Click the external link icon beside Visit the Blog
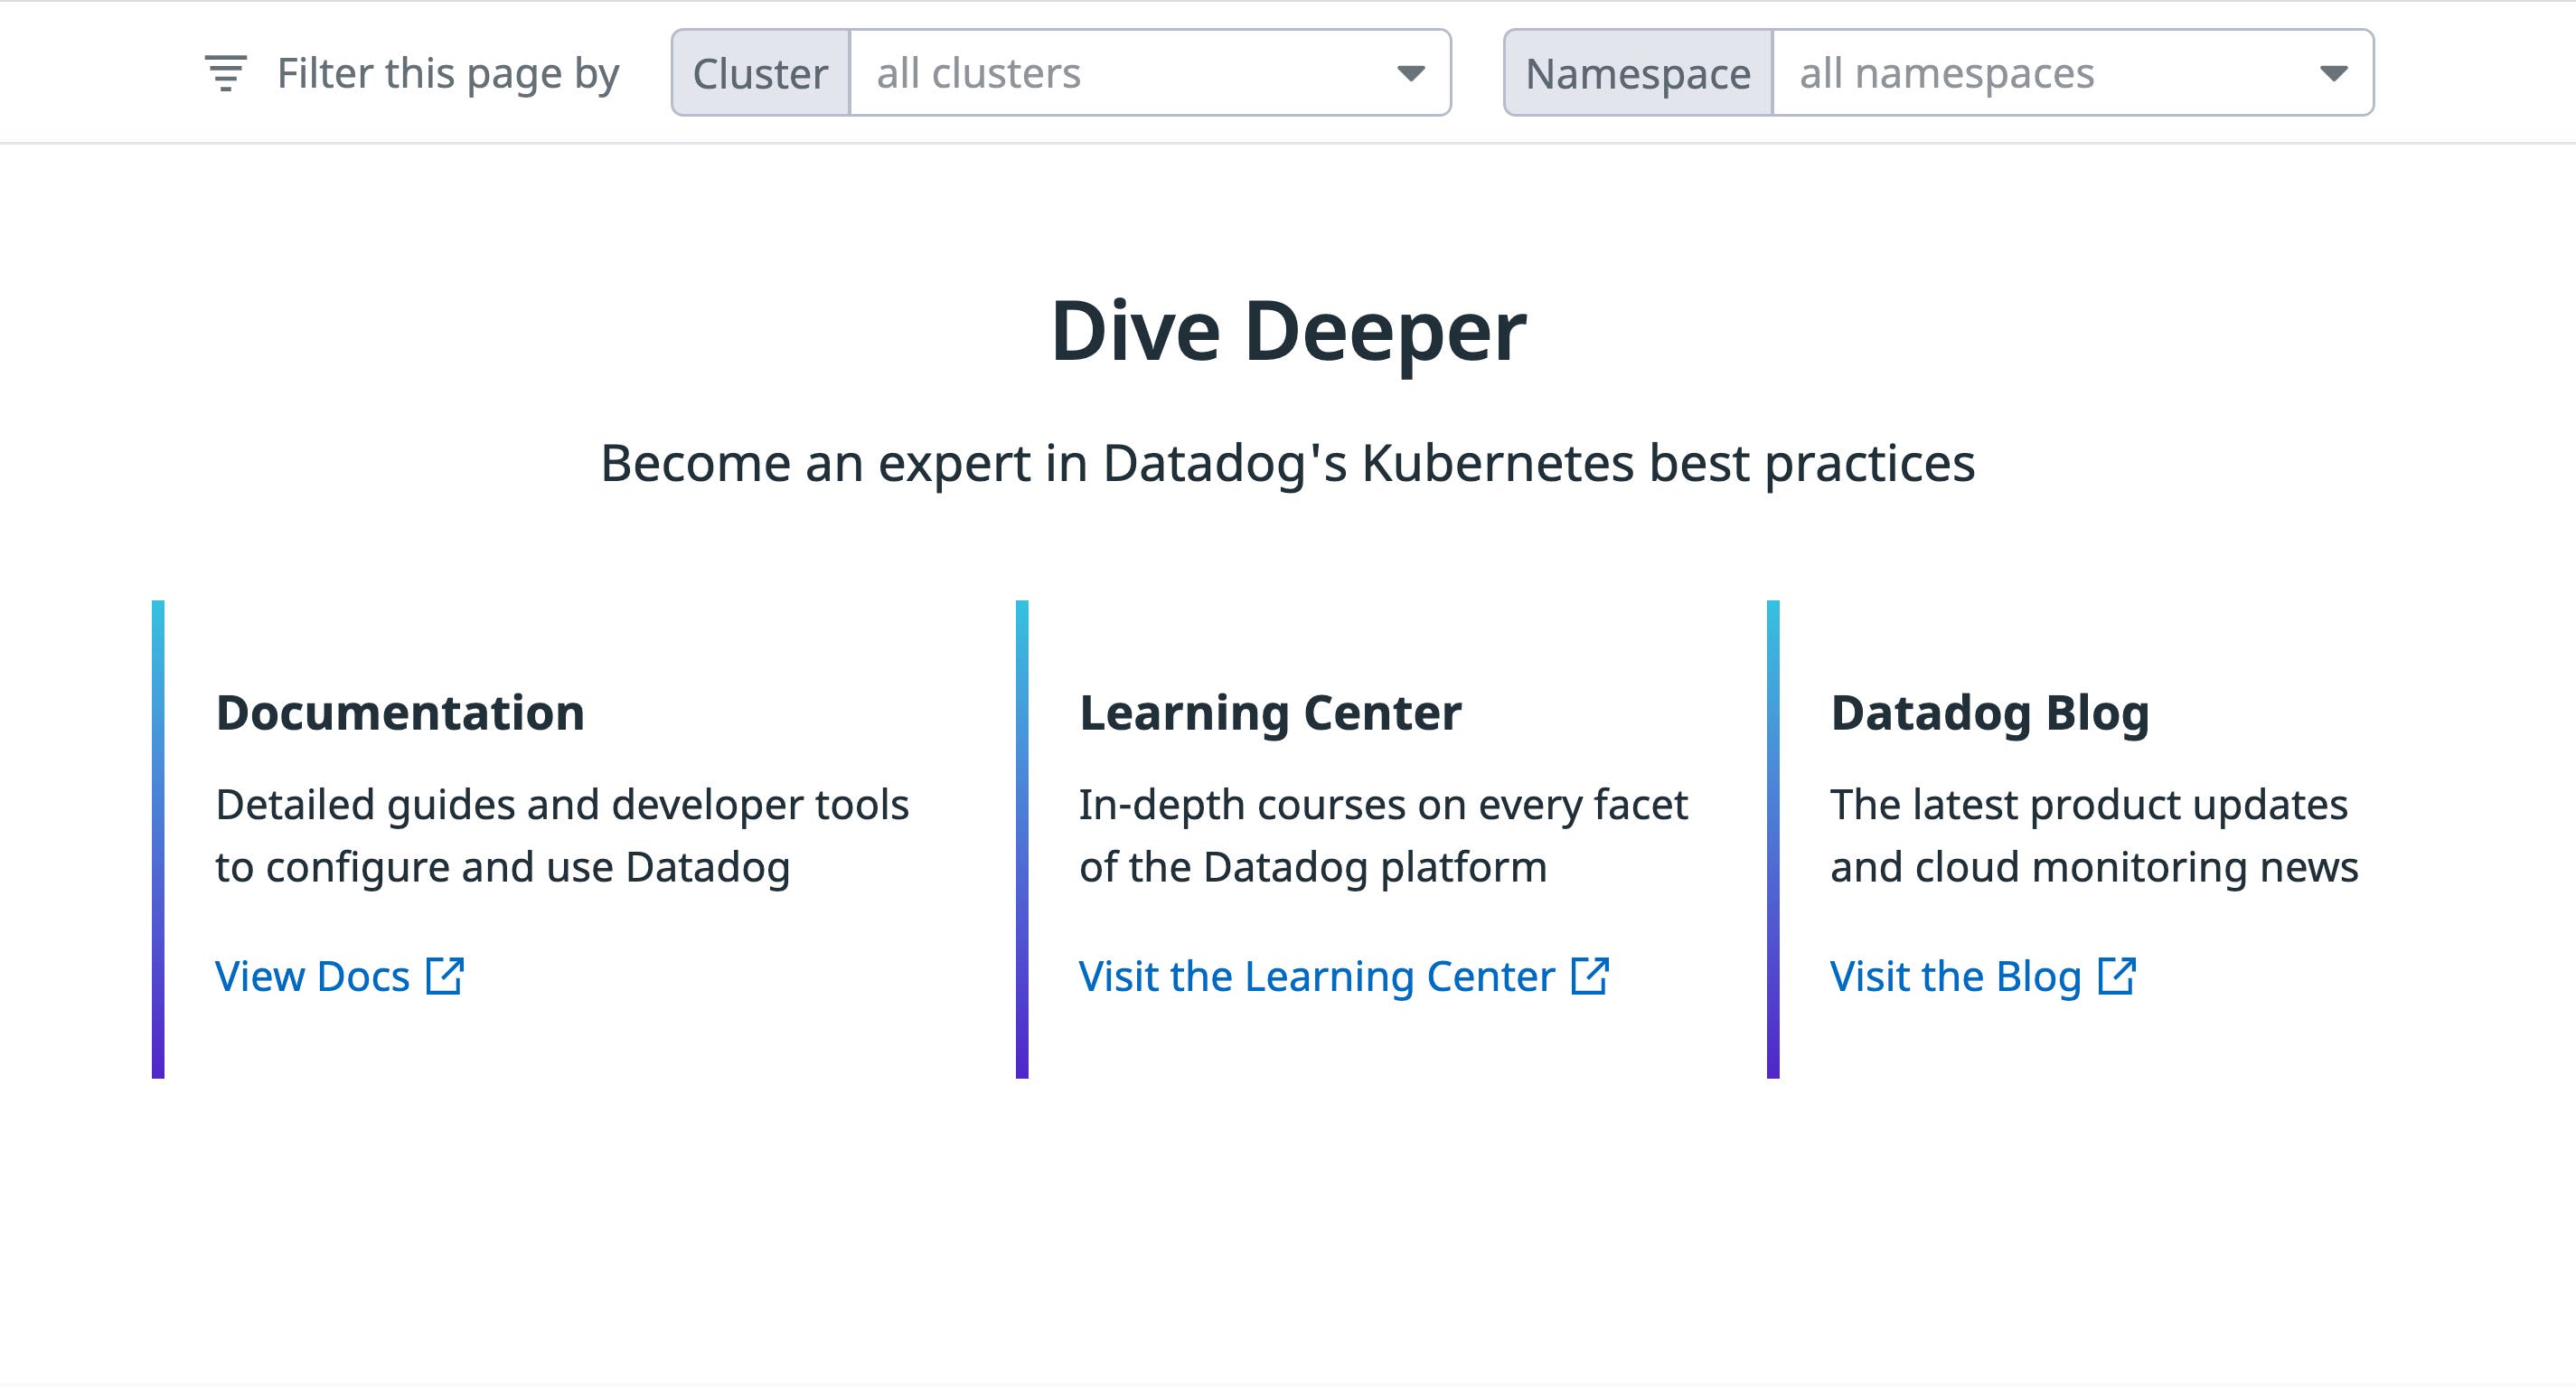This screenshot has width=2576, height=1387. pos(2113,975)
